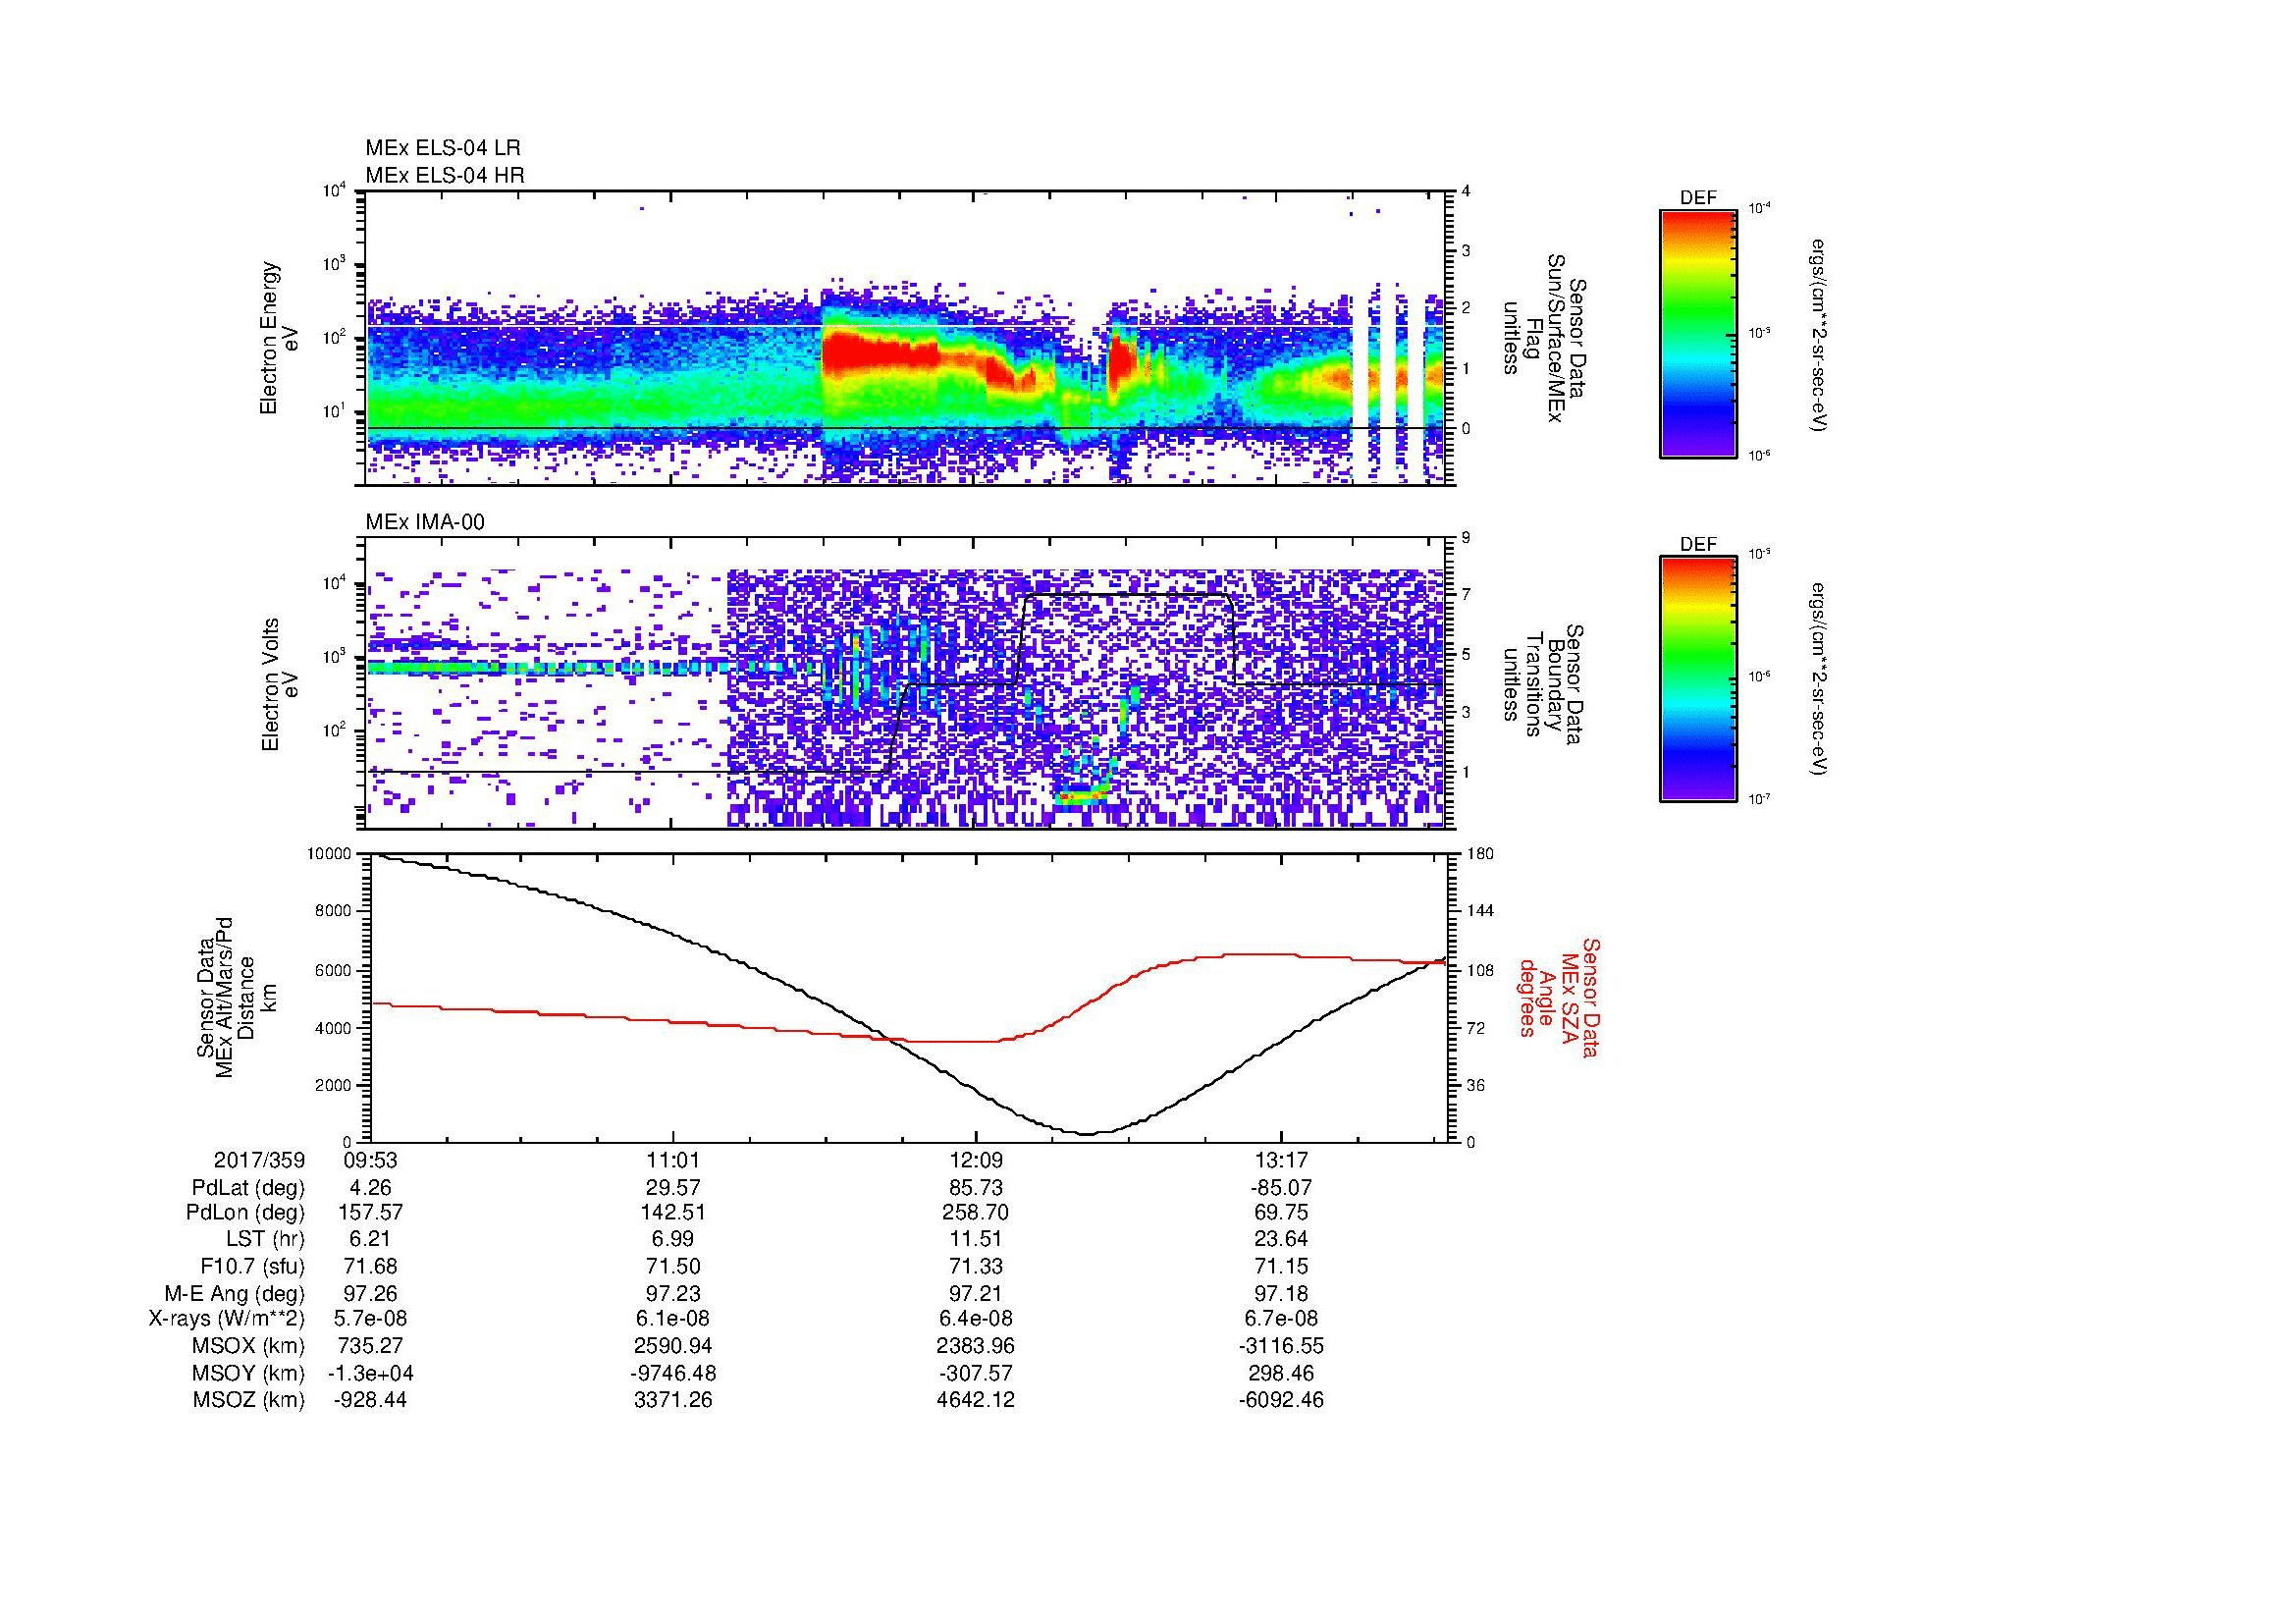2296x1623 pixels.
Task: Click the MSOZ value -6092.46
Action: [1281, 1400]
